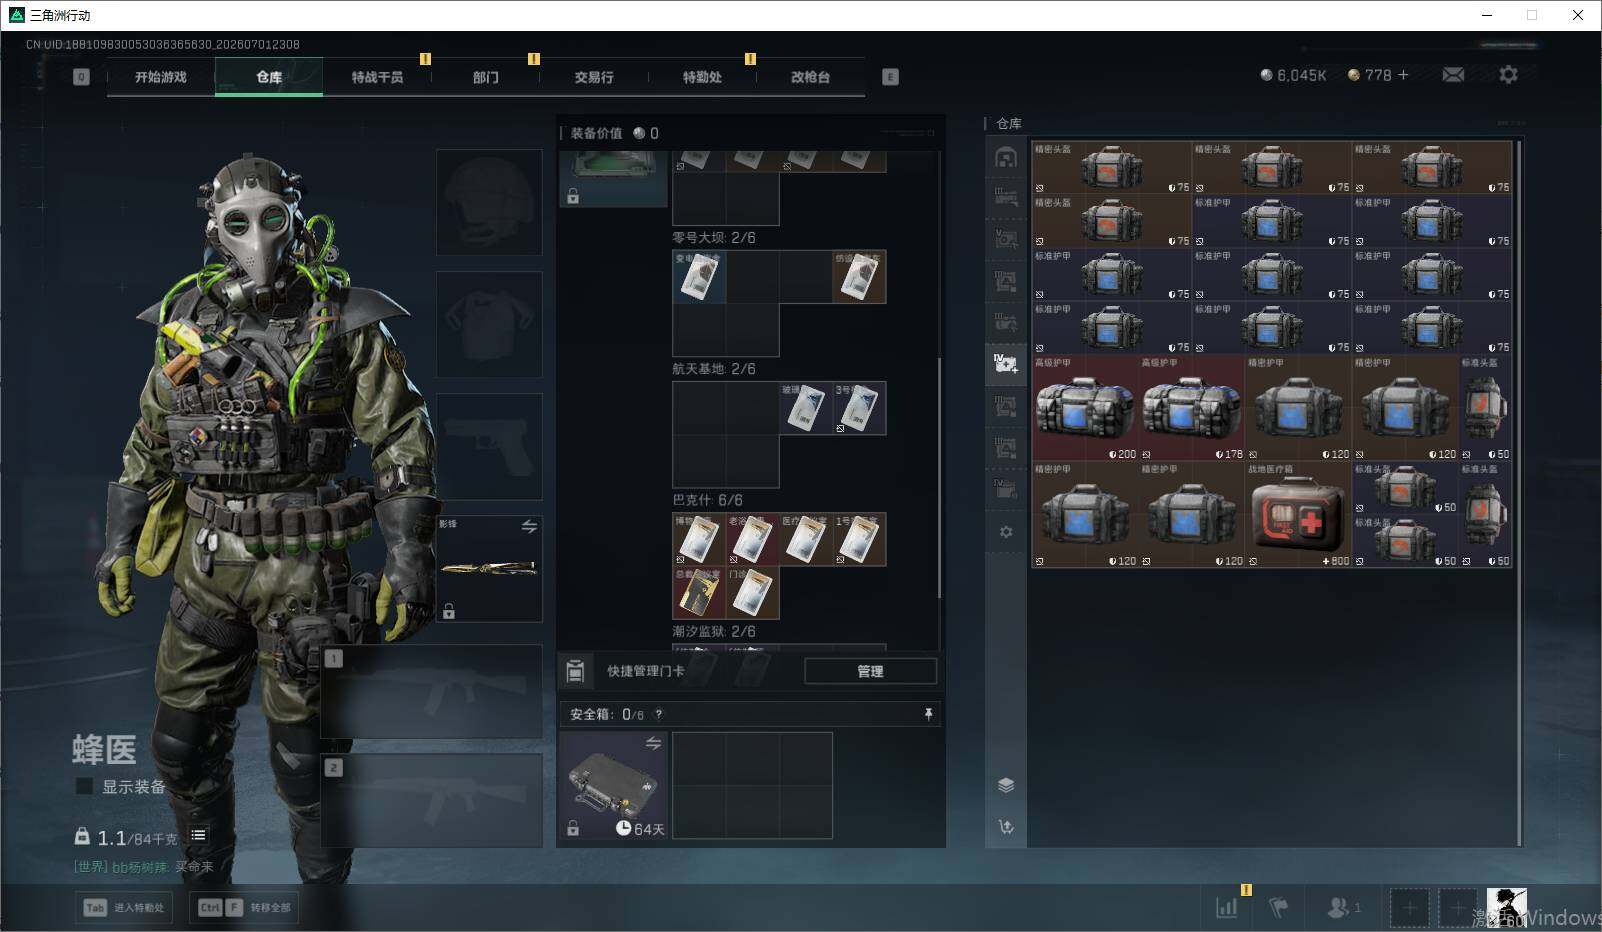This screenshot has height=932, width=1602.
Task: Click the 管理 button for key cards
Action: (x=870, y=671)
